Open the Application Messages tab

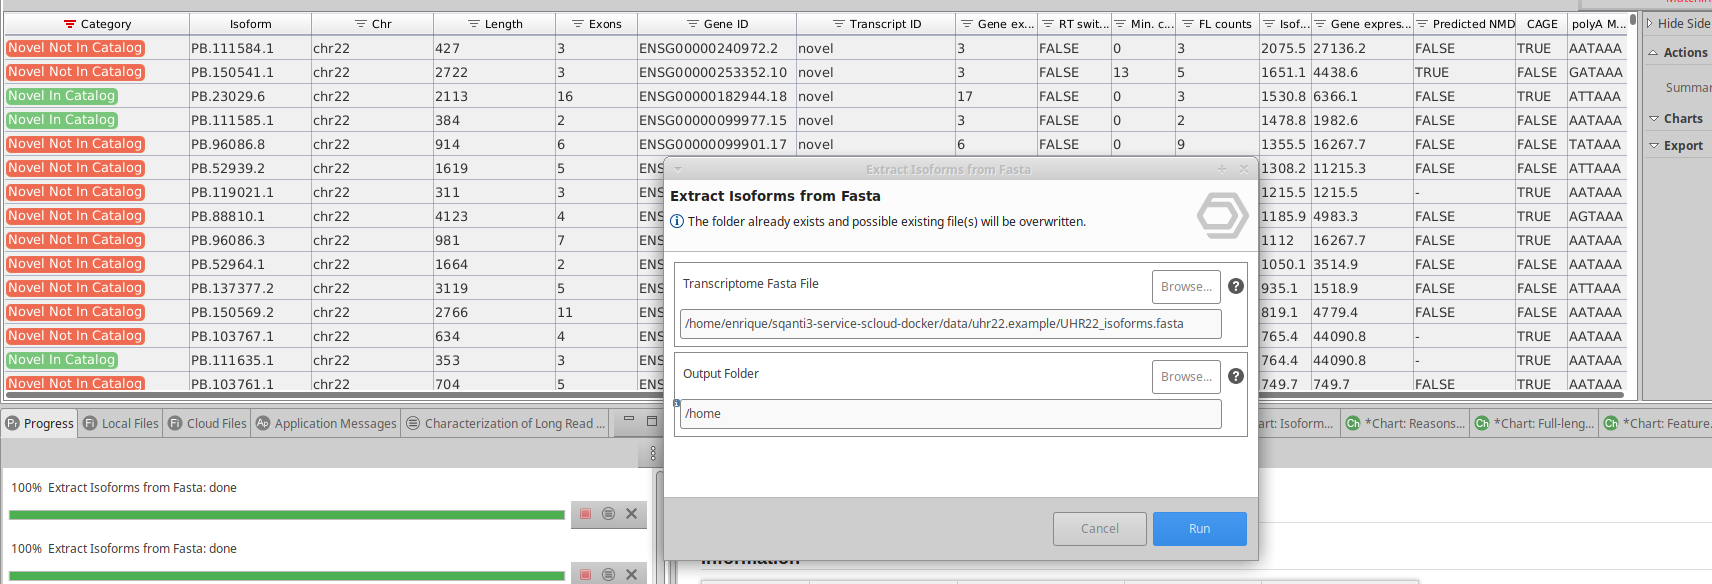point(326,423)
